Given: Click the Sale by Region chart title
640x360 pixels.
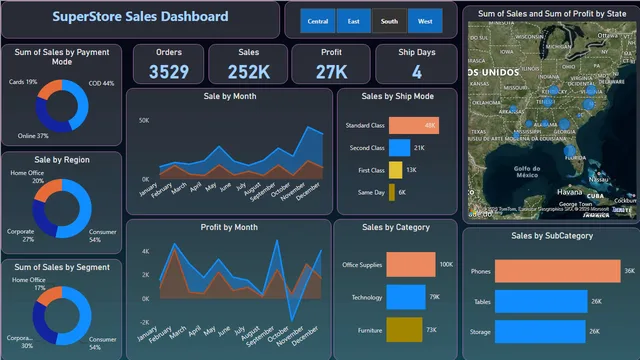Looking at the screenshot, I should (x=62, y=160).
